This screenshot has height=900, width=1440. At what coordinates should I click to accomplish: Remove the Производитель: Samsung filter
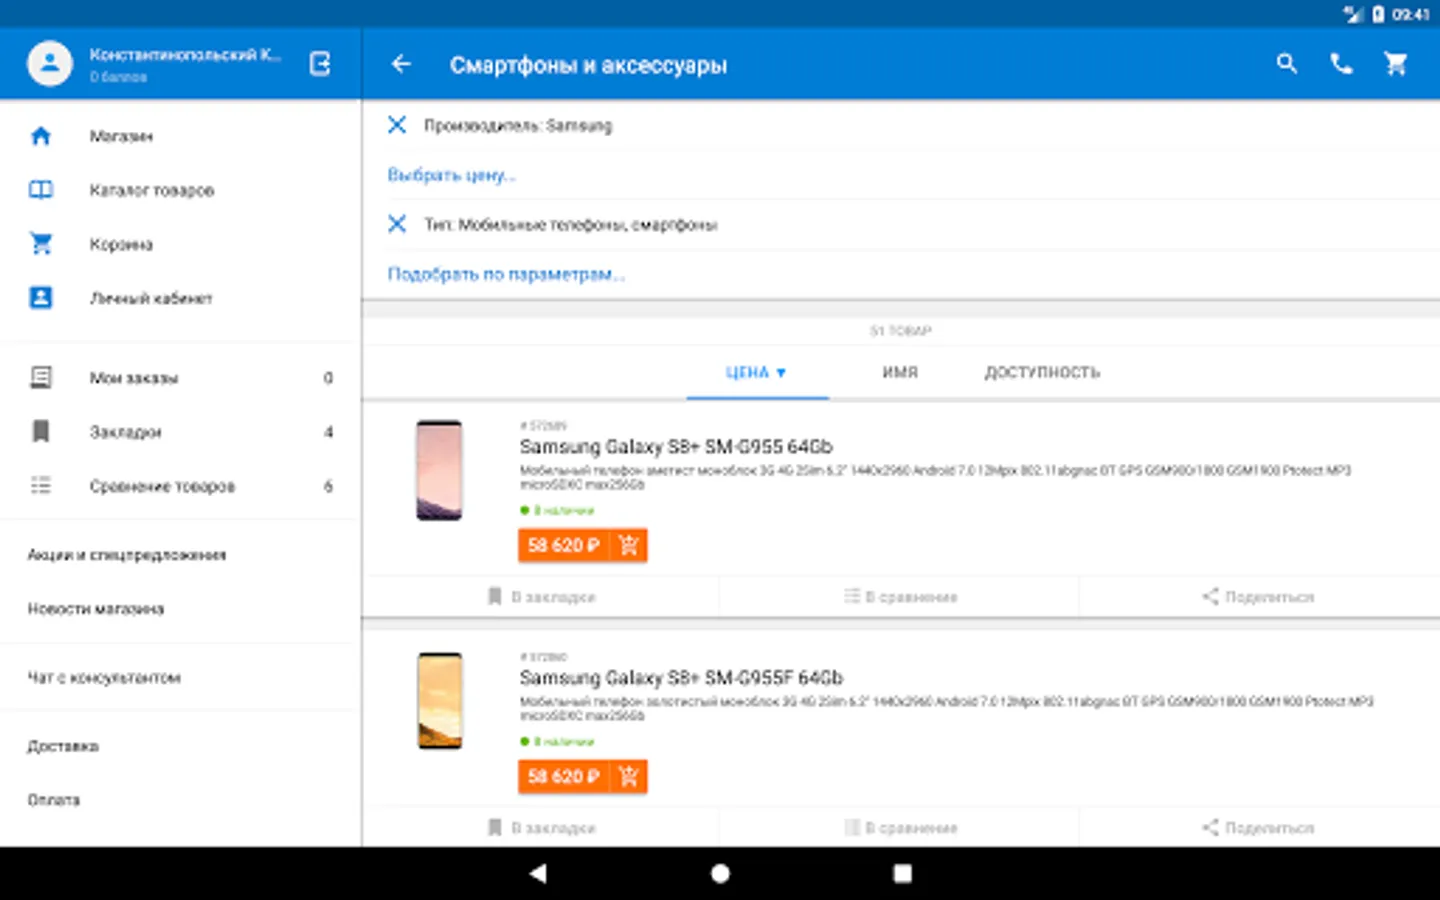(397, 125)
